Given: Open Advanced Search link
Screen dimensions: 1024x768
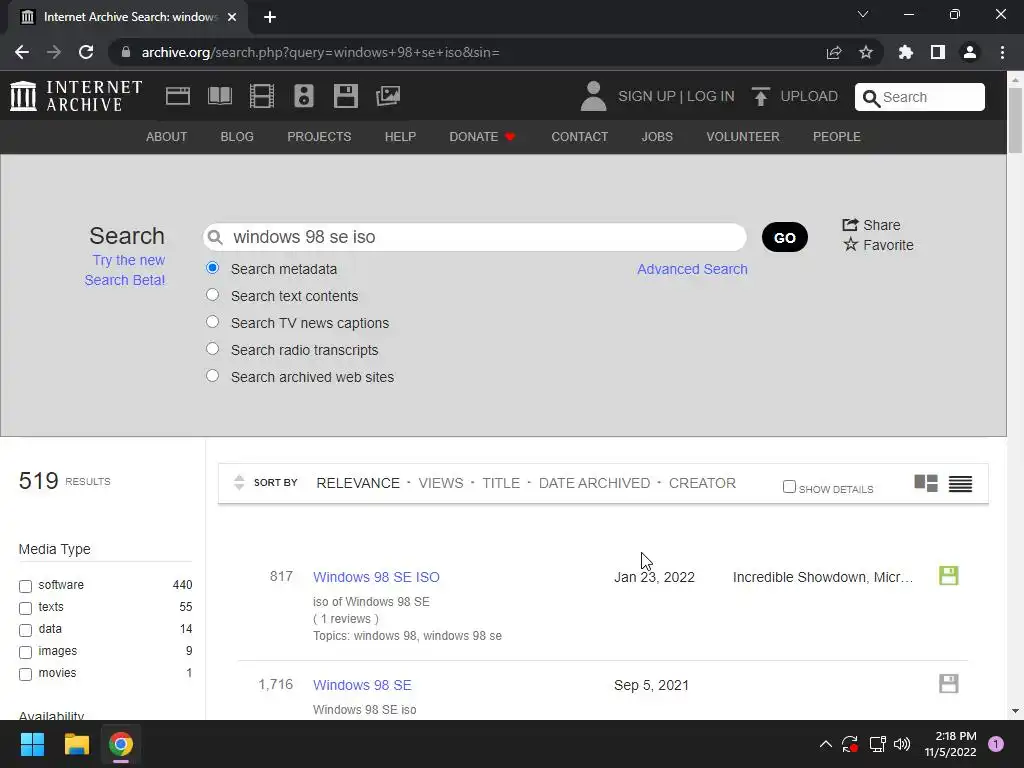Looking at the screenshot, I should (x=692, y=269).
